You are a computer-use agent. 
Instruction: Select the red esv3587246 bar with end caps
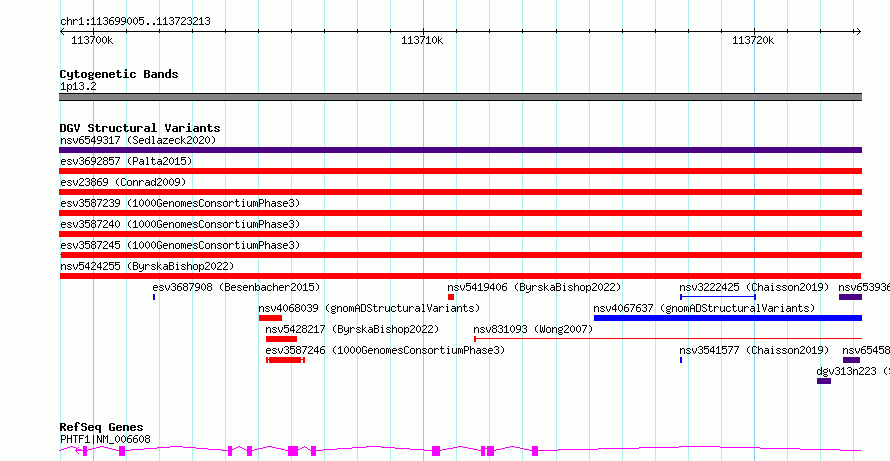click(286, 360)
